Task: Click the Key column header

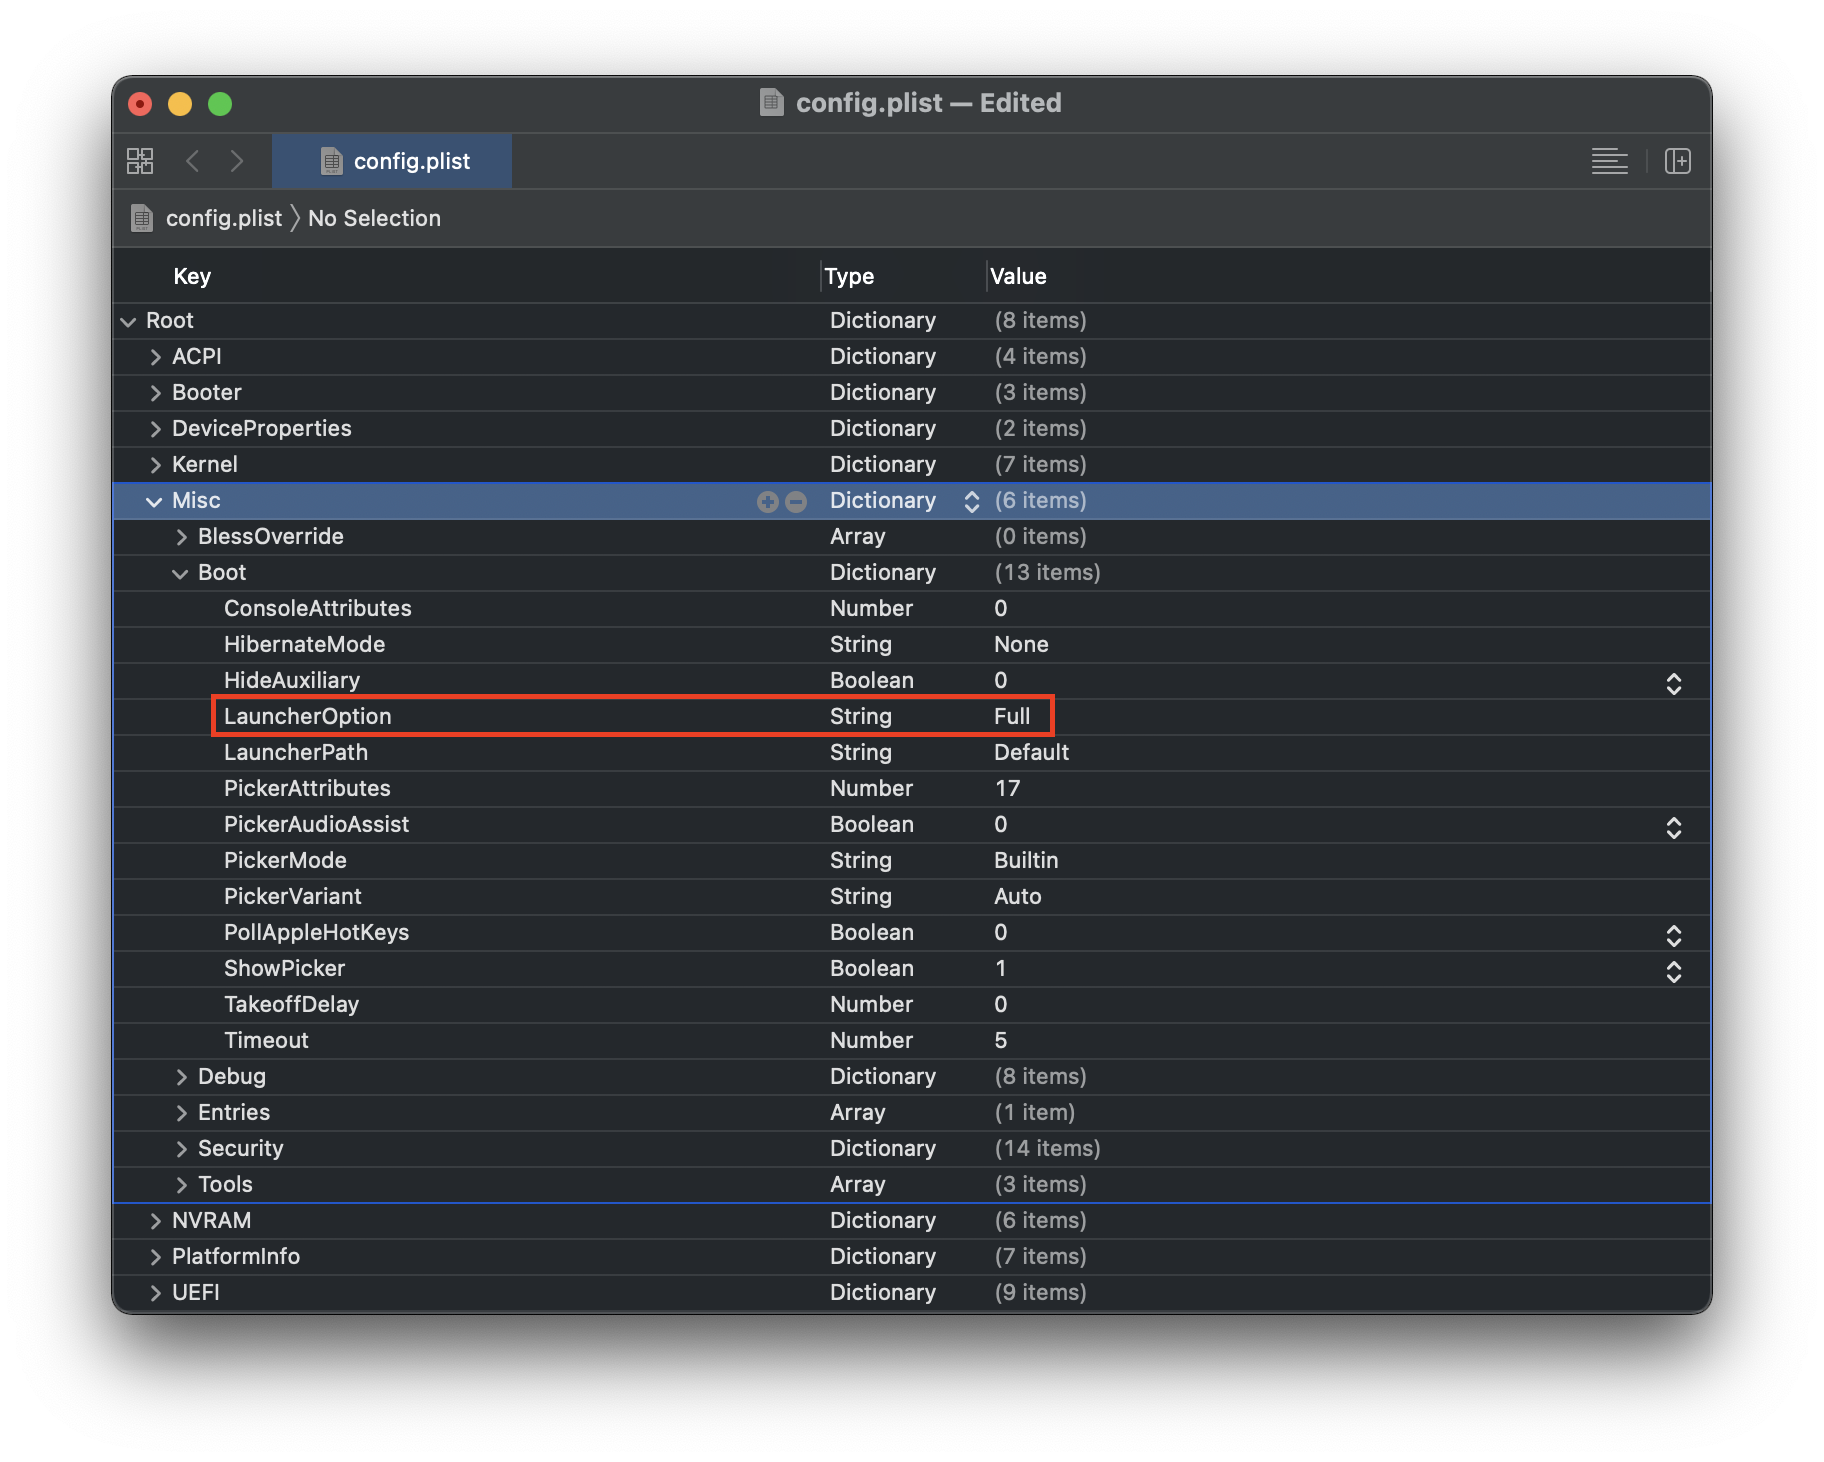Action: (192, 276)
